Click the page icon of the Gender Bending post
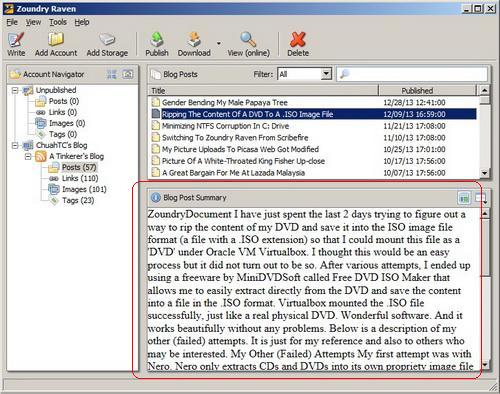This screenshot has height=394, width=500. click(x=156, y=102)
